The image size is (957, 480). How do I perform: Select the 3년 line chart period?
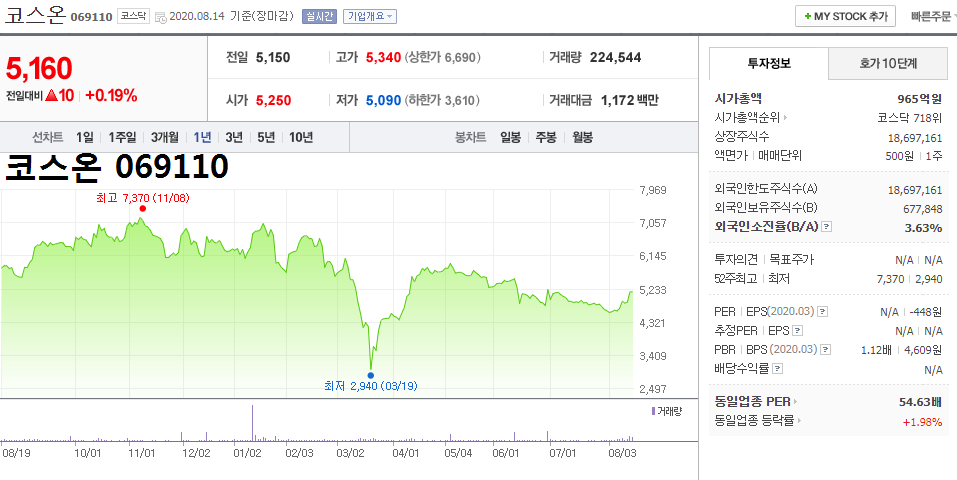pyautogui.click(x=234, y=137)
